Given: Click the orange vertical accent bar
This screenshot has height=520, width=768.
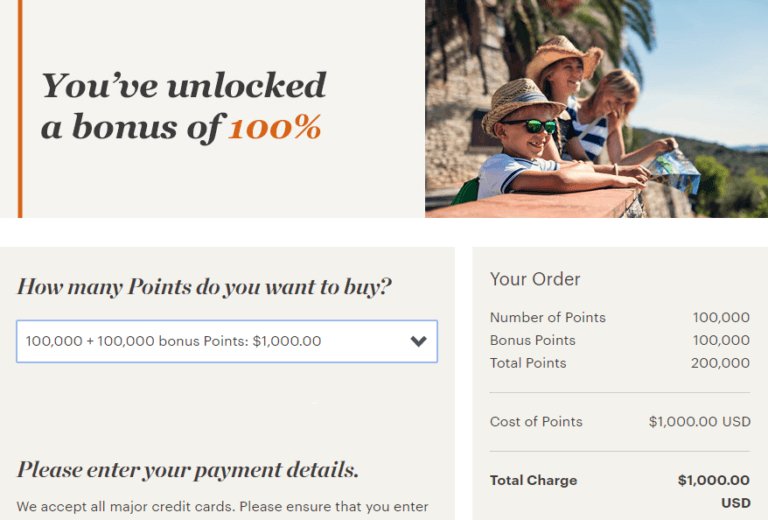Looking at the screenshot, I should coord(19,108).
